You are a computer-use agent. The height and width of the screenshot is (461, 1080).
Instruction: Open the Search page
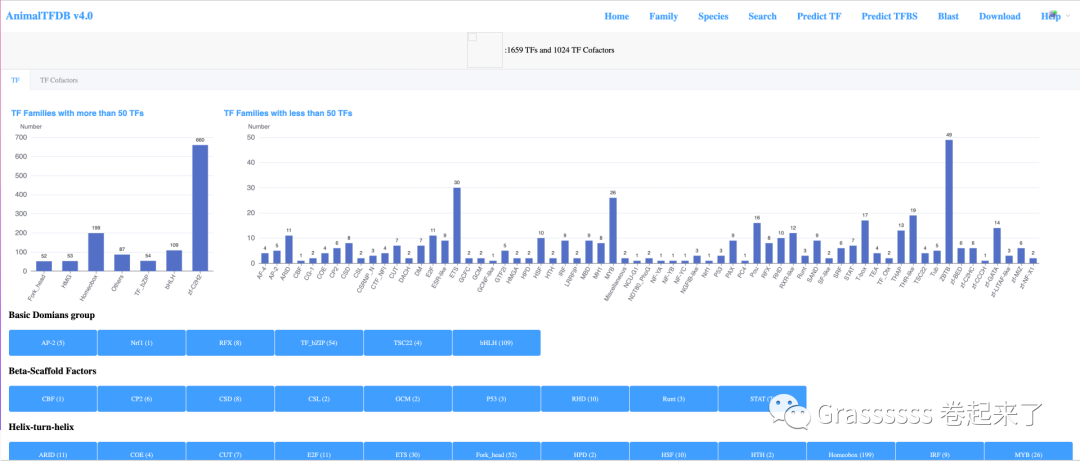(762, 17)
